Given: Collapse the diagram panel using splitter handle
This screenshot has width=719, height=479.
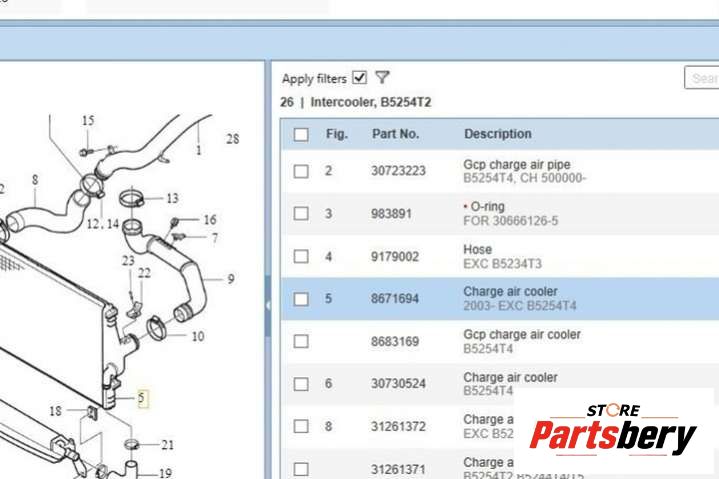Looking at the screenshot, I should [268, 303].
